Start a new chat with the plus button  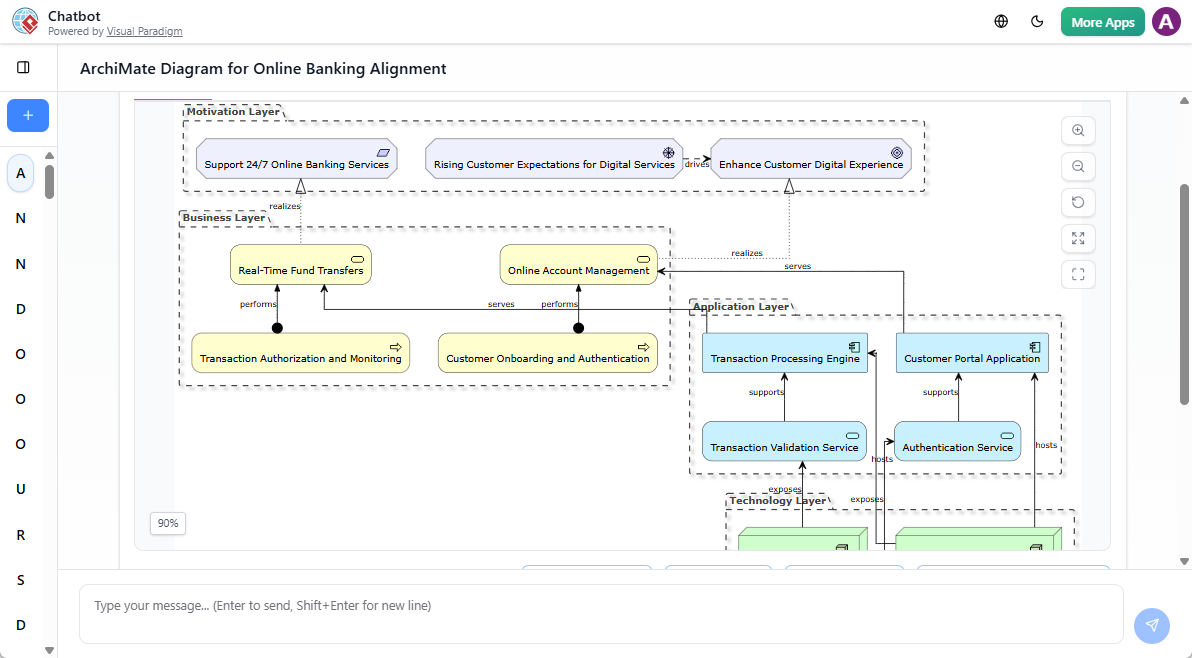click(27, 115)
